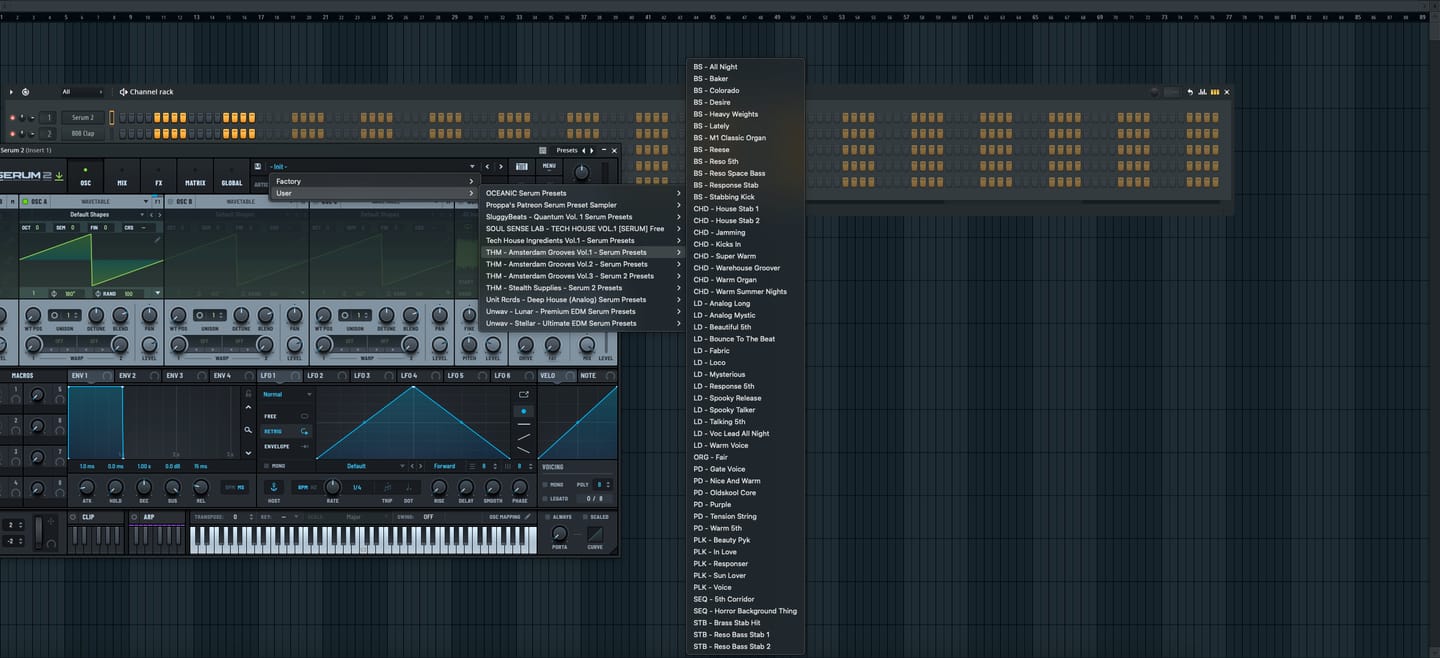Click the LFO host anchor icon

point(274,487)
